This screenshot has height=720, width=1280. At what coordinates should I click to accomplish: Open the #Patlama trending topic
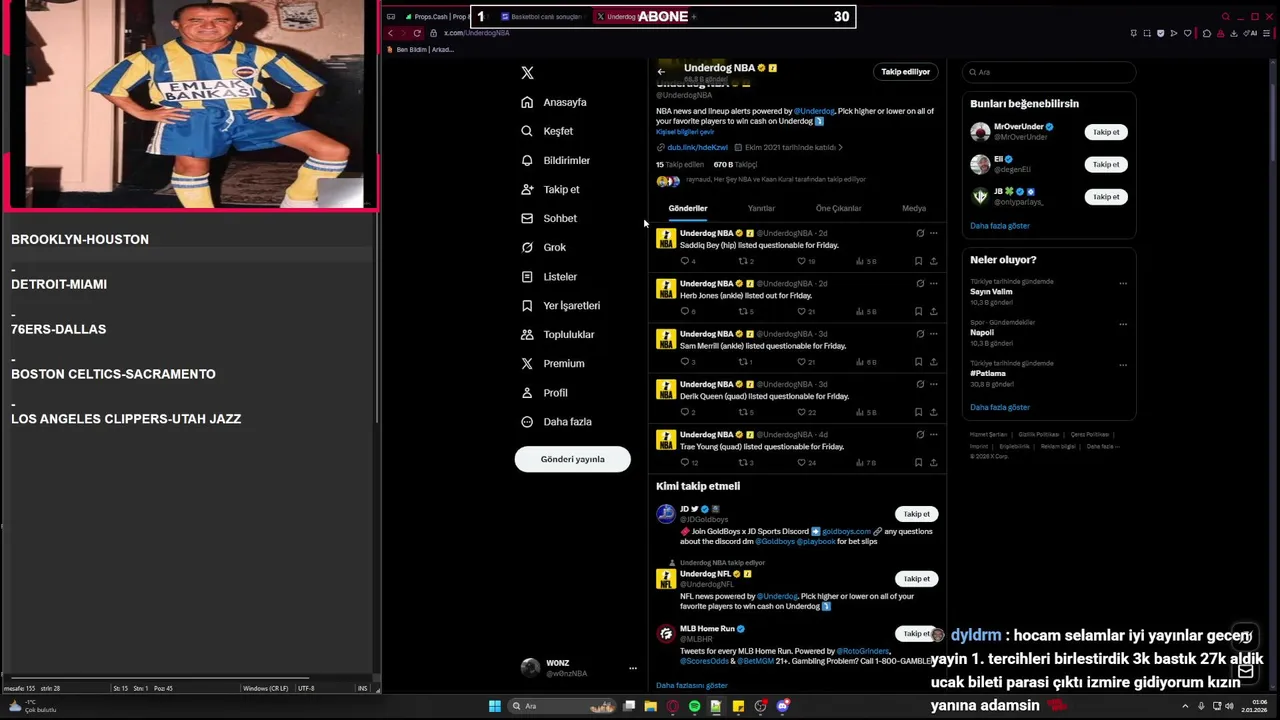coord(988,373)
